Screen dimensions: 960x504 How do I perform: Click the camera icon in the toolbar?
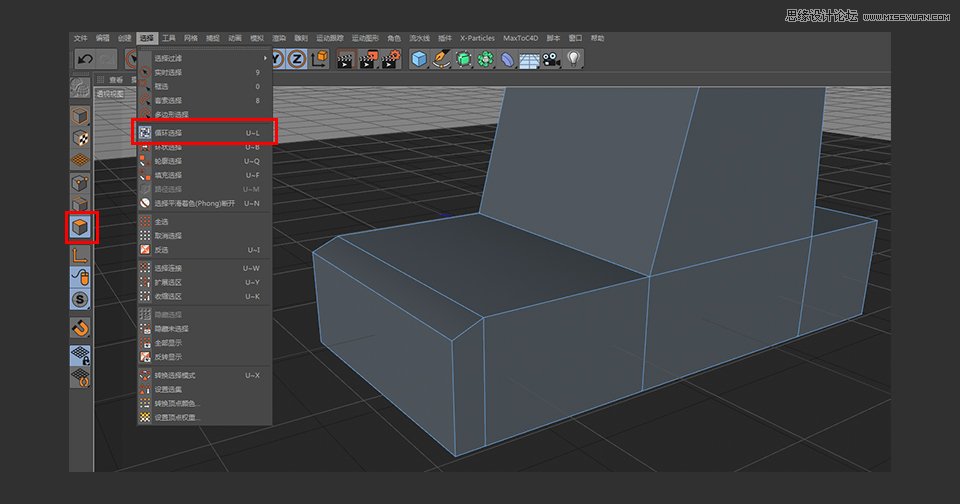pyautogui.click(x=551, y=60)
